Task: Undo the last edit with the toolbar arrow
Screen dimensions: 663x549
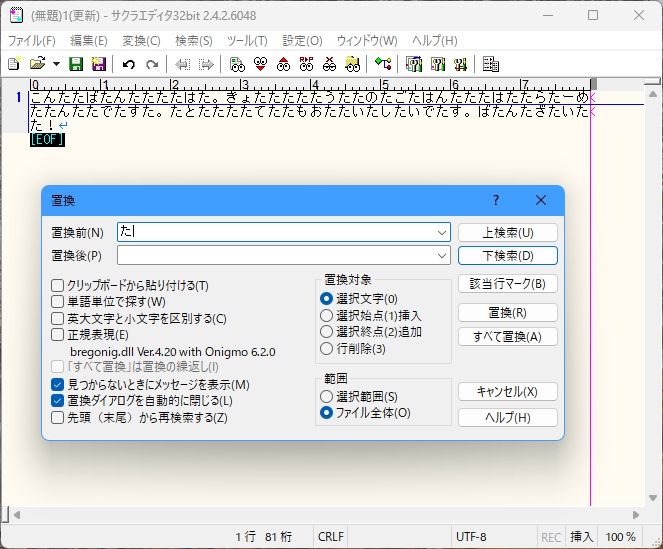Action: (x=129, y=64)
